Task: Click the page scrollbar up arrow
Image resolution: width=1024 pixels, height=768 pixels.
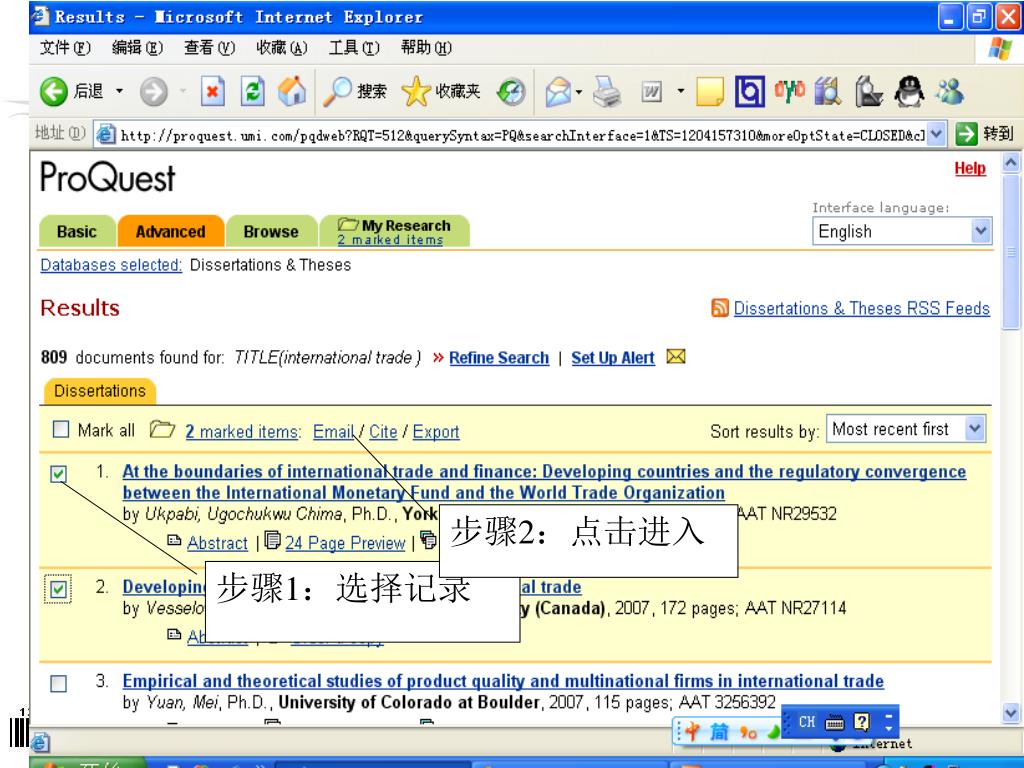Action: (1010, 162)
